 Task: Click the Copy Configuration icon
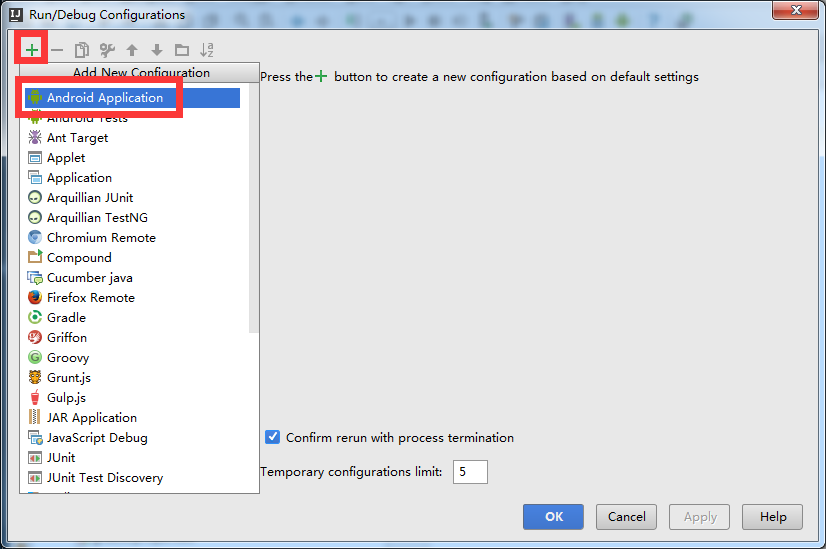click(x=82, y=50)
